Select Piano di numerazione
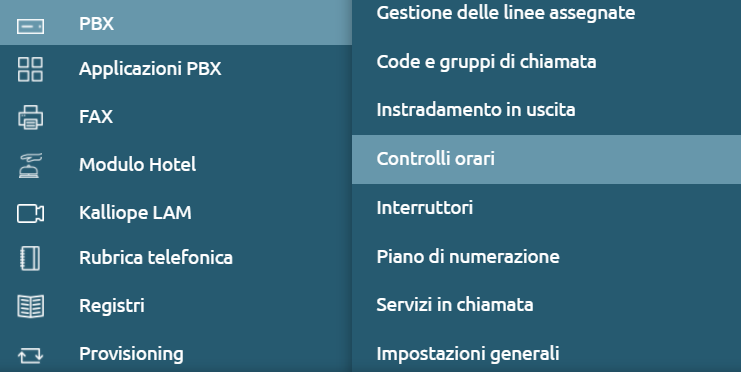741x372 pixels. pos(546,257)
